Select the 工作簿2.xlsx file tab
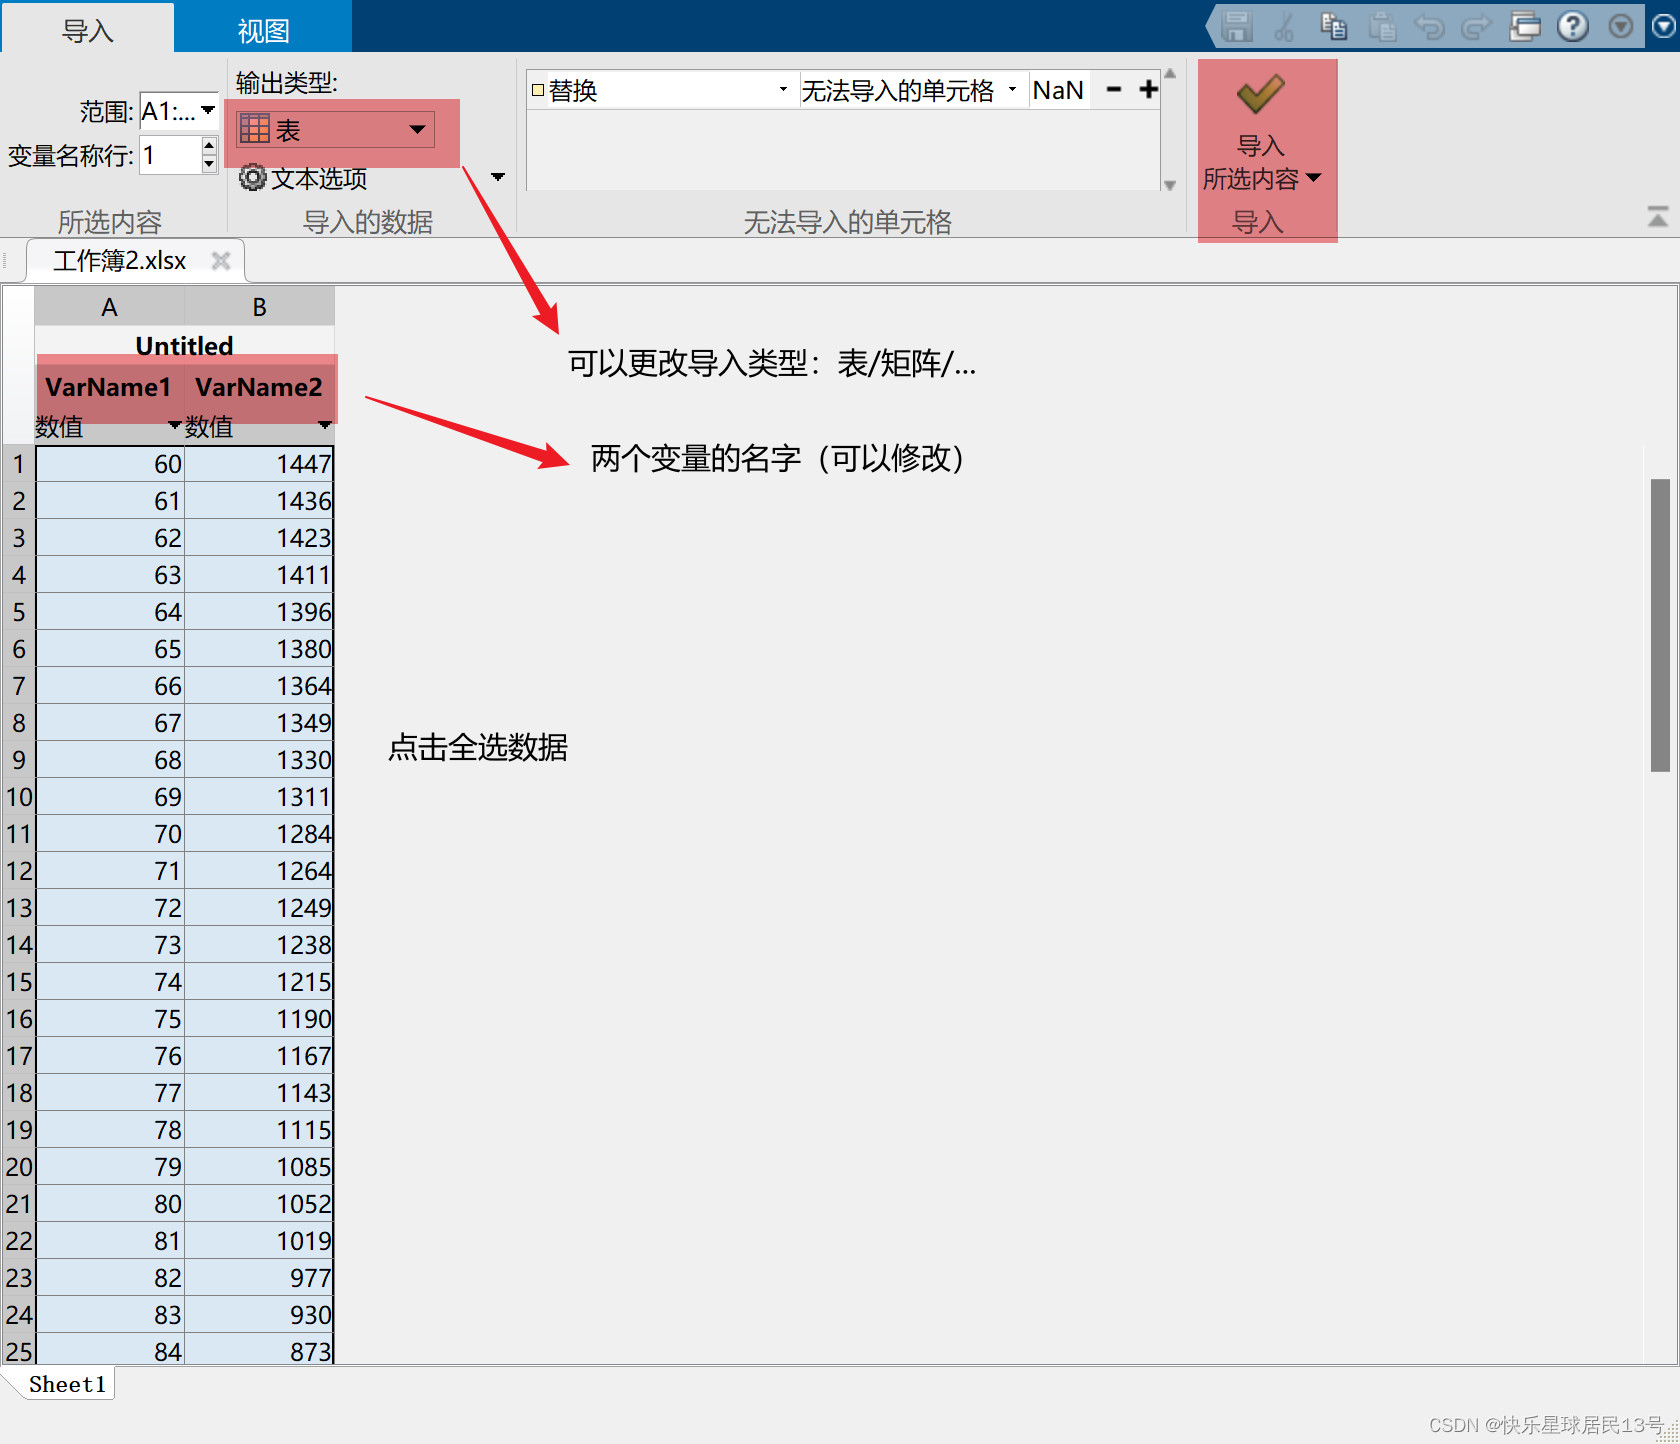Viewport: 1680px width, 1444px height. pos(120,261)
